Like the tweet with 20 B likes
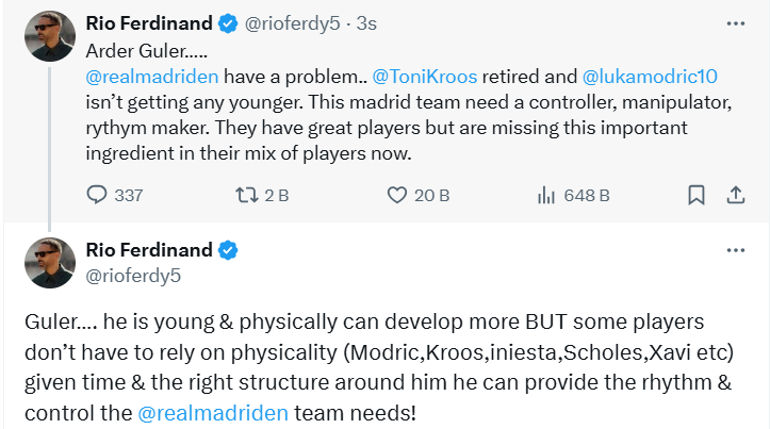Viewport: 770px width, 429px height. click(397, 195)
